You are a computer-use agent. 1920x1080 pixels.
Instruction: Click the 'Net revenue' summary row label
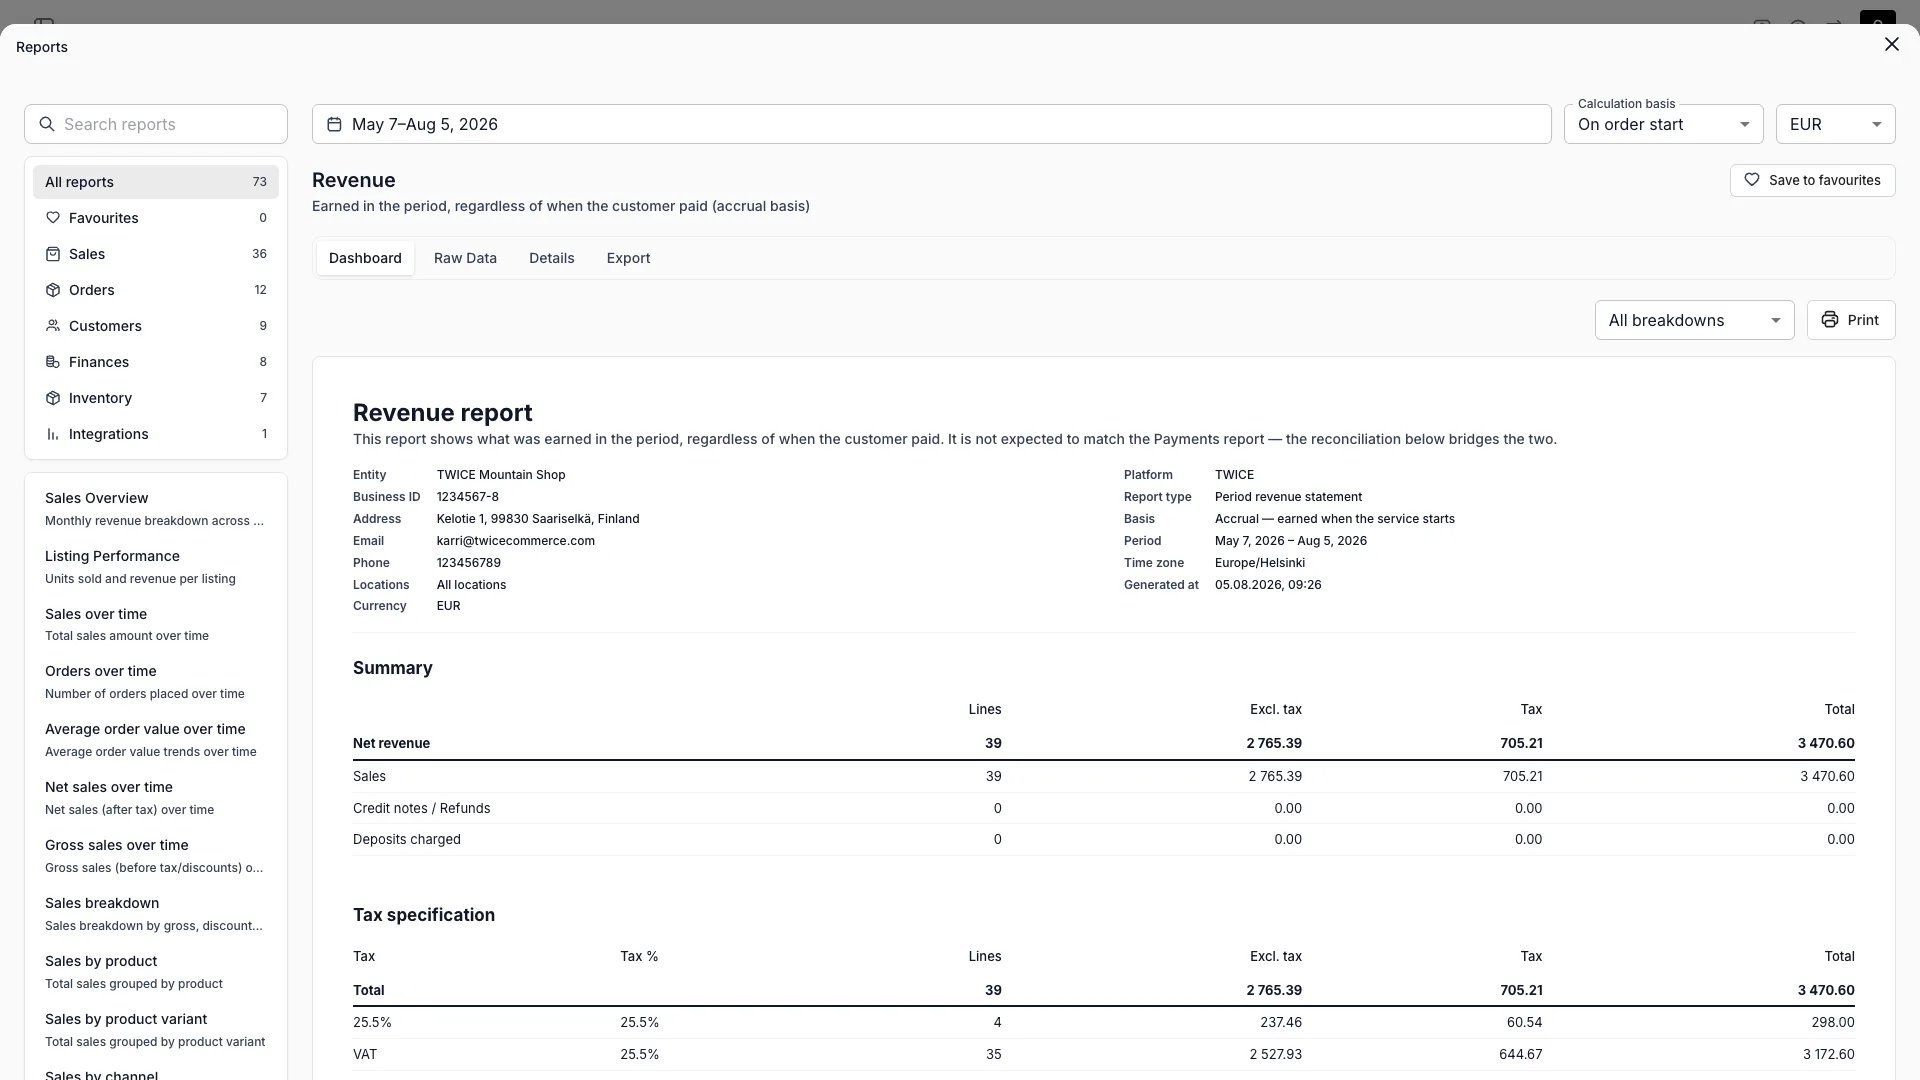391,743
